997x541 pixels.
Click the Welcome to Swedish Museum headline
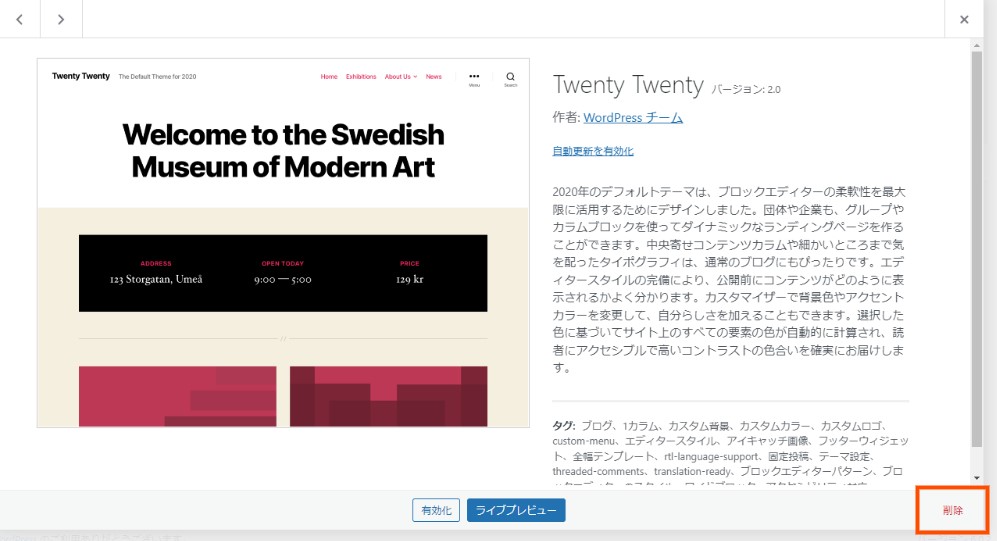283,150
